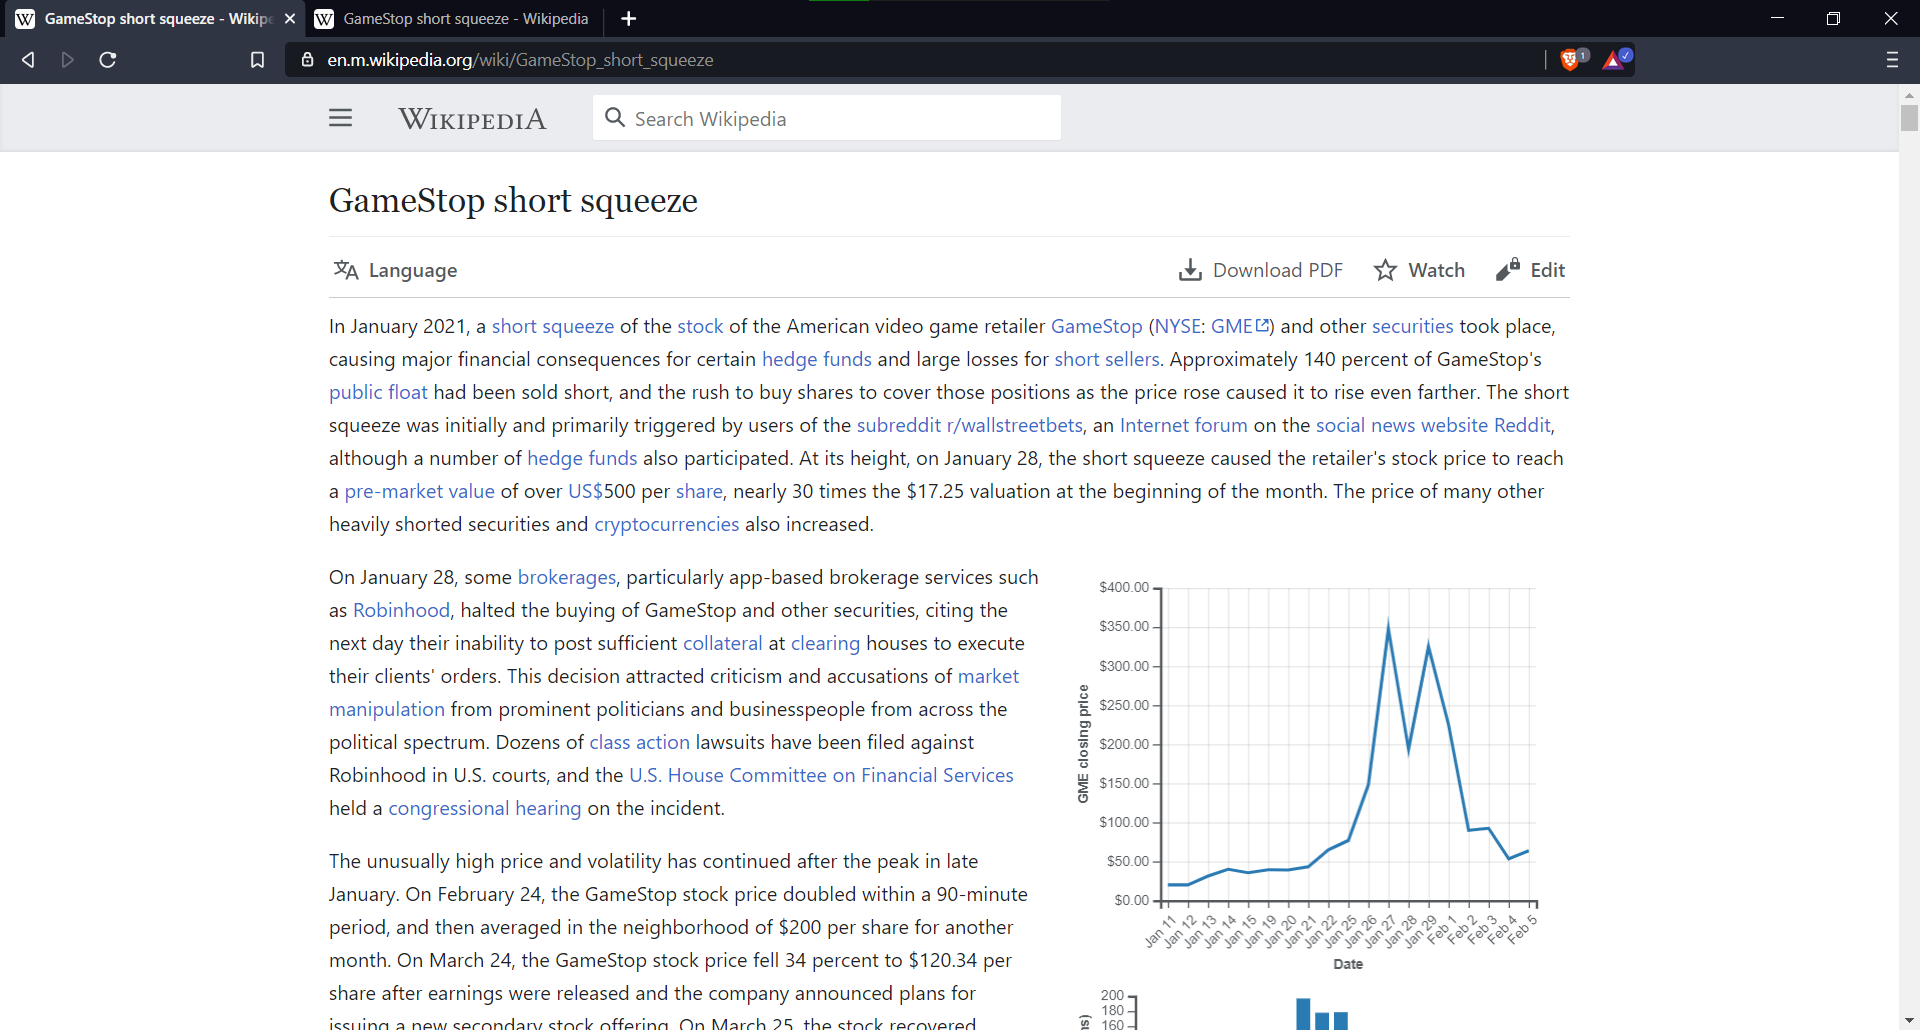Bookmark this page with bookmark icon
Viewport: 1920px width, 1030px height.
pyautogui.click(x=257, y=60)
